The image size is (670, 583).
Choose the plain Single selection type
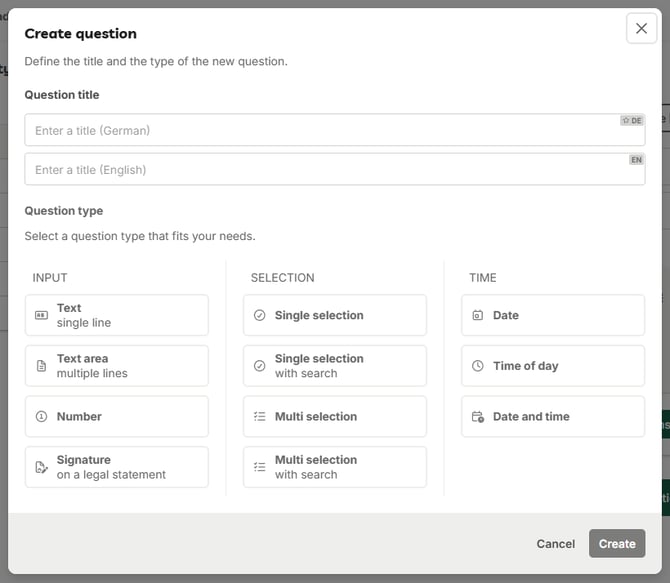pyautogui.click(x=335, y=315)
